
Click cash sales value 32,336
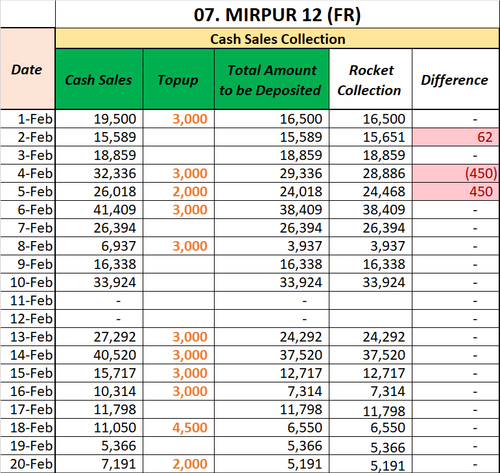coord(99,173)
